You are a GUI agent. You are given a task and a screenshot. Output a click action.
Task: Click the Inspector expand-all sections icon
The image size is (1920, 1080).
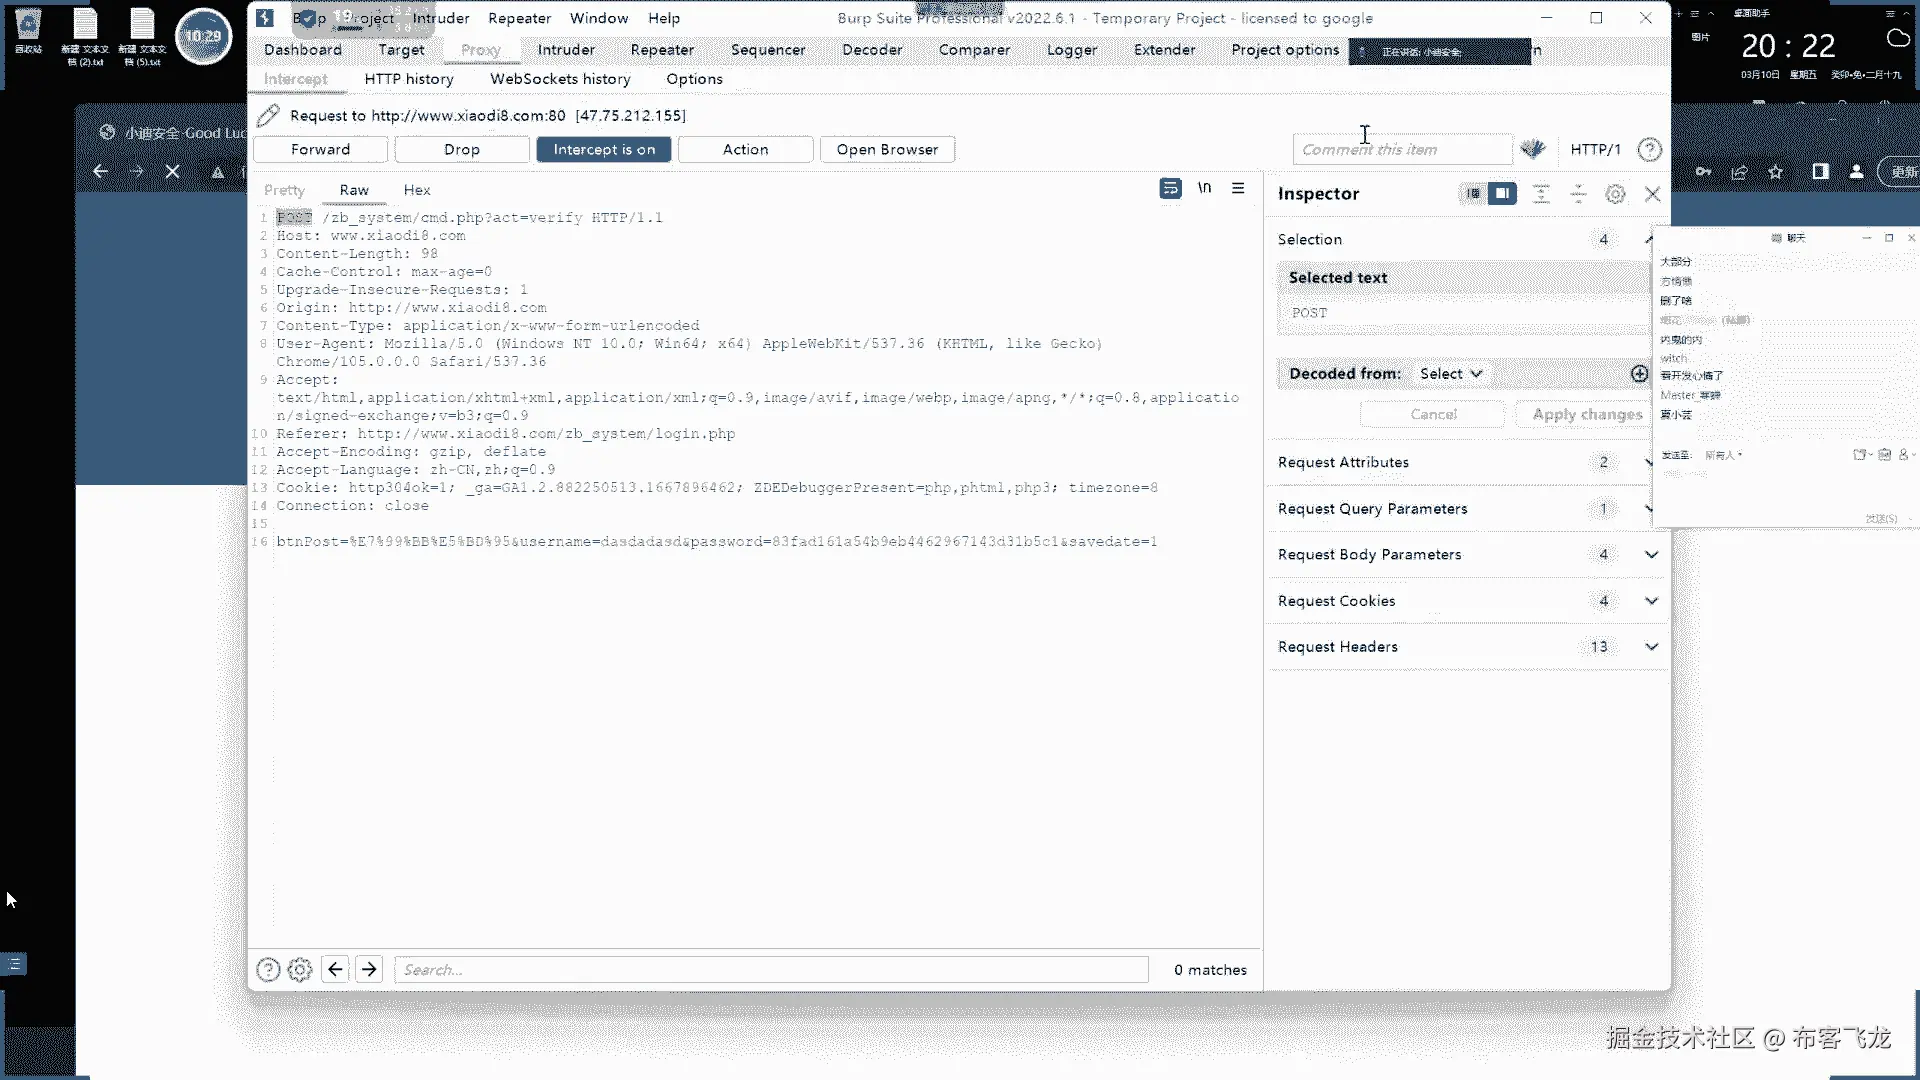tap(1541, 194)
